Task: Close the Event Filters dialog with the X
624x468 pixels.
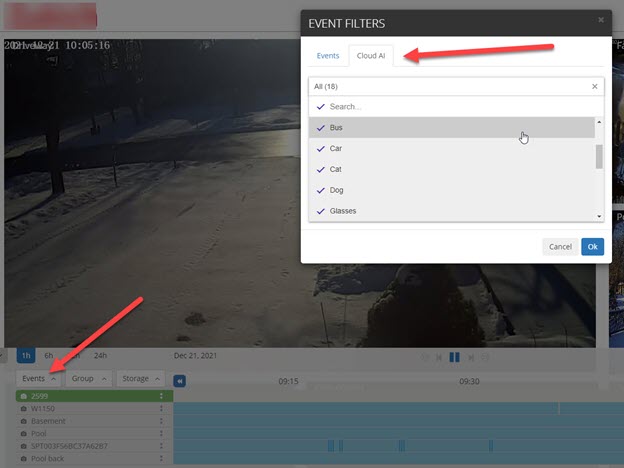Action: (601, 20)
